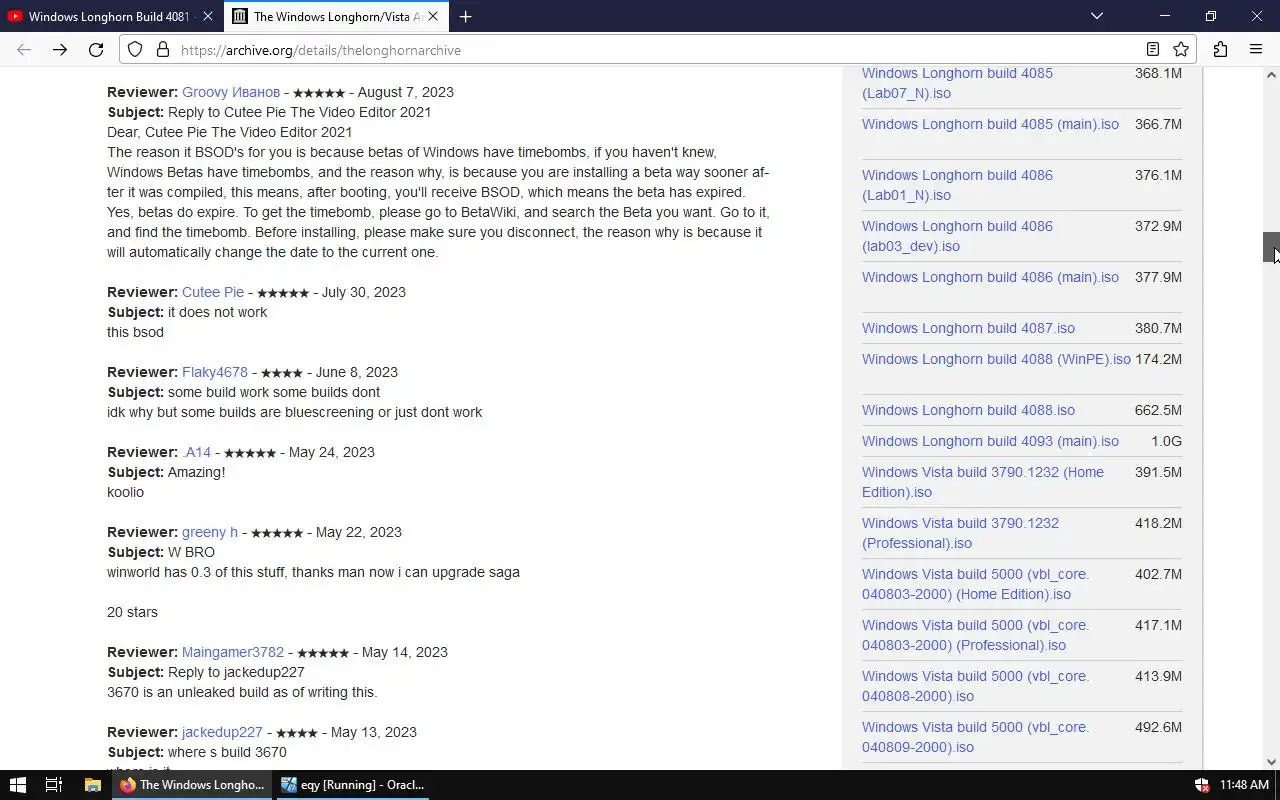Switch to Firefox taskbar button

point(192,785)
